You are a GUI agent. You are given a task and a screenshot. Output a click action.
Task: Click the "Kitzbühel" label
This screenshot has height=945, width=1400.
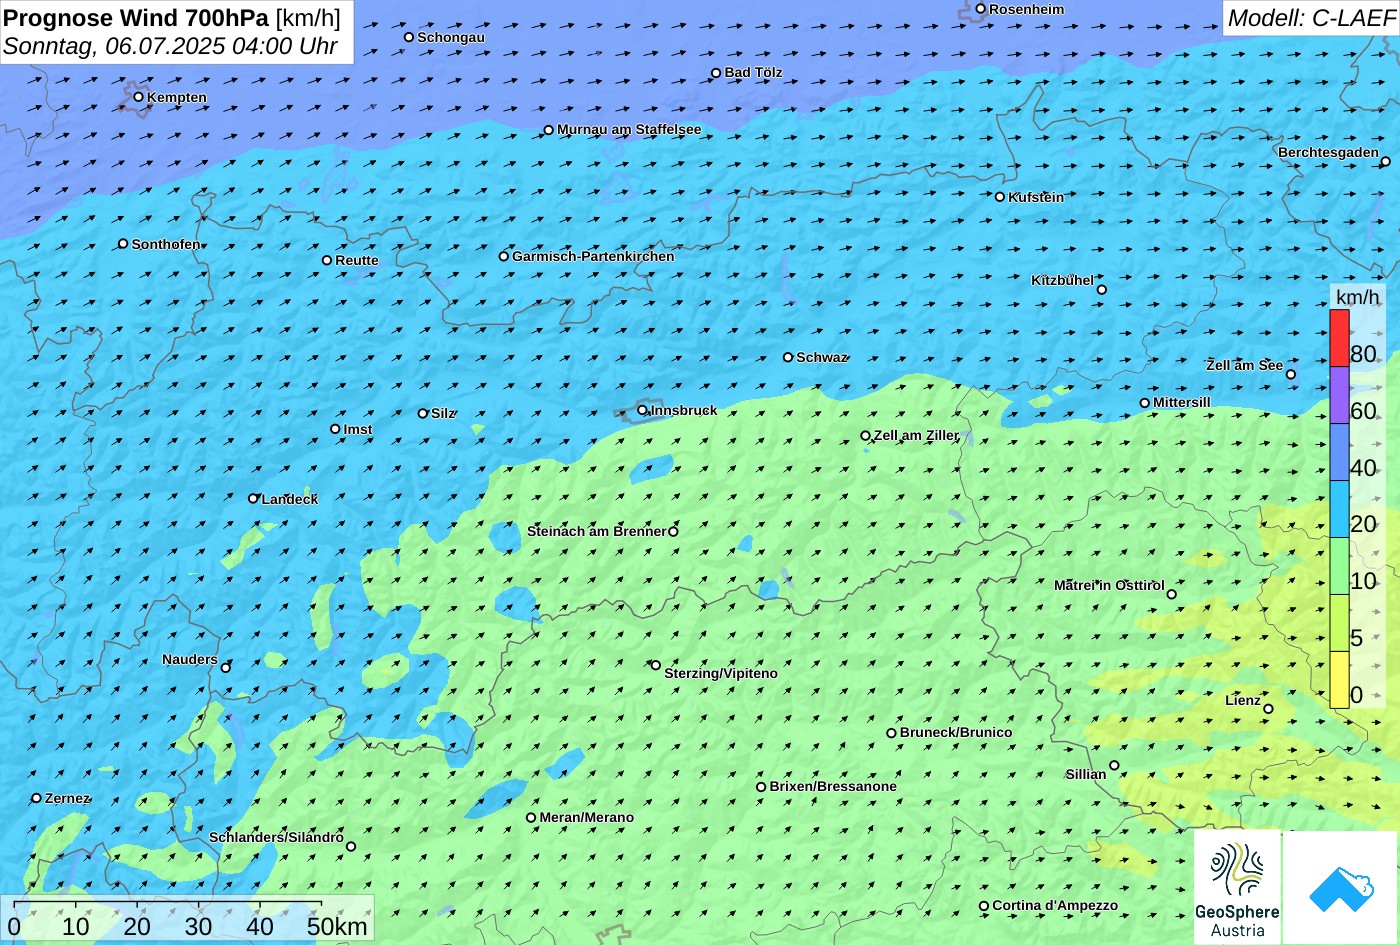point(1062,280)
